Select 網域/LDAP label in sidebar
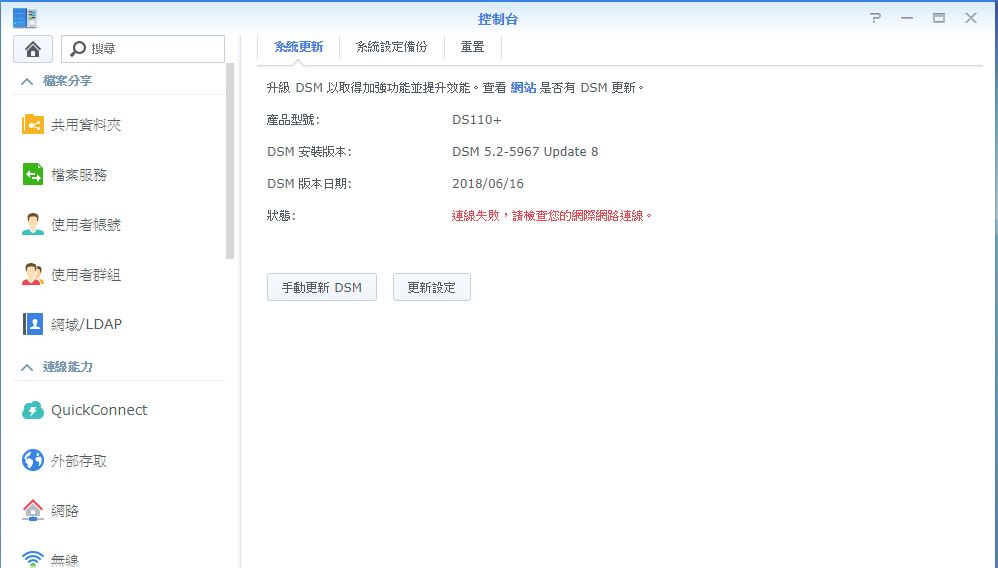Screen dimensions: 998x568 (x=87, y=324)
